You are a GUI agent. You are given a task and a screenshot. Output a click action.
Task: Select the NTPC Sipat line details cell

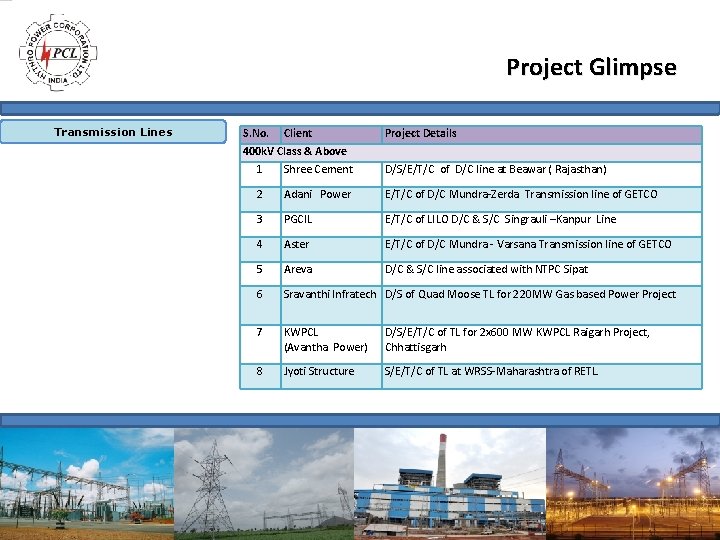point(542,274)
